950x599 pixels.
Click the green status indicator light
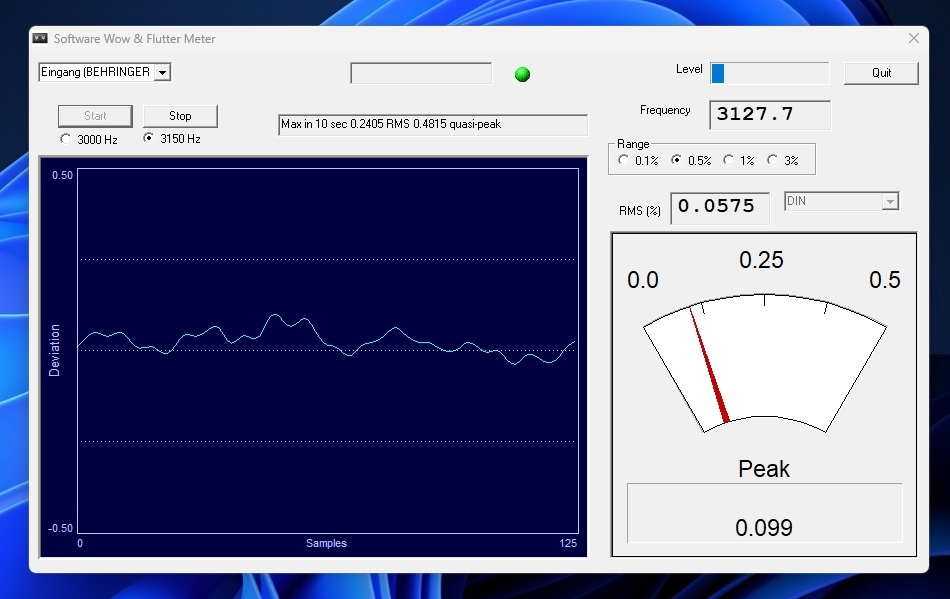tap(522, 74)
